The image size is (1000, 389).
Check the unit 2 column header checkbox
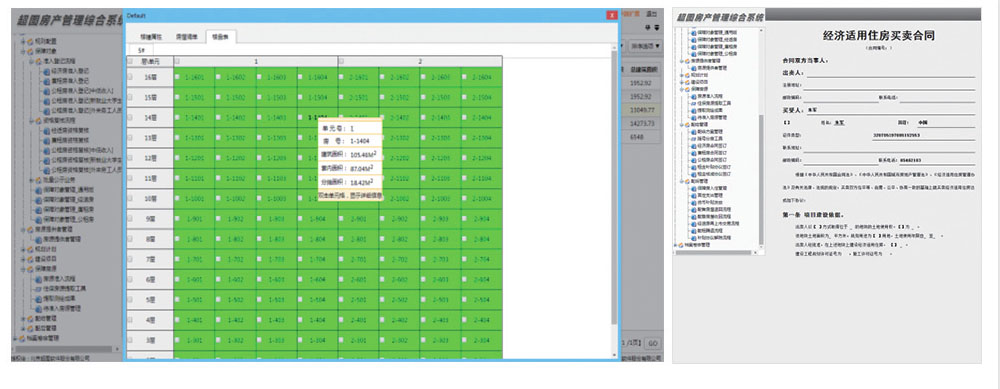pyautogui.click(x=341, y=61)
